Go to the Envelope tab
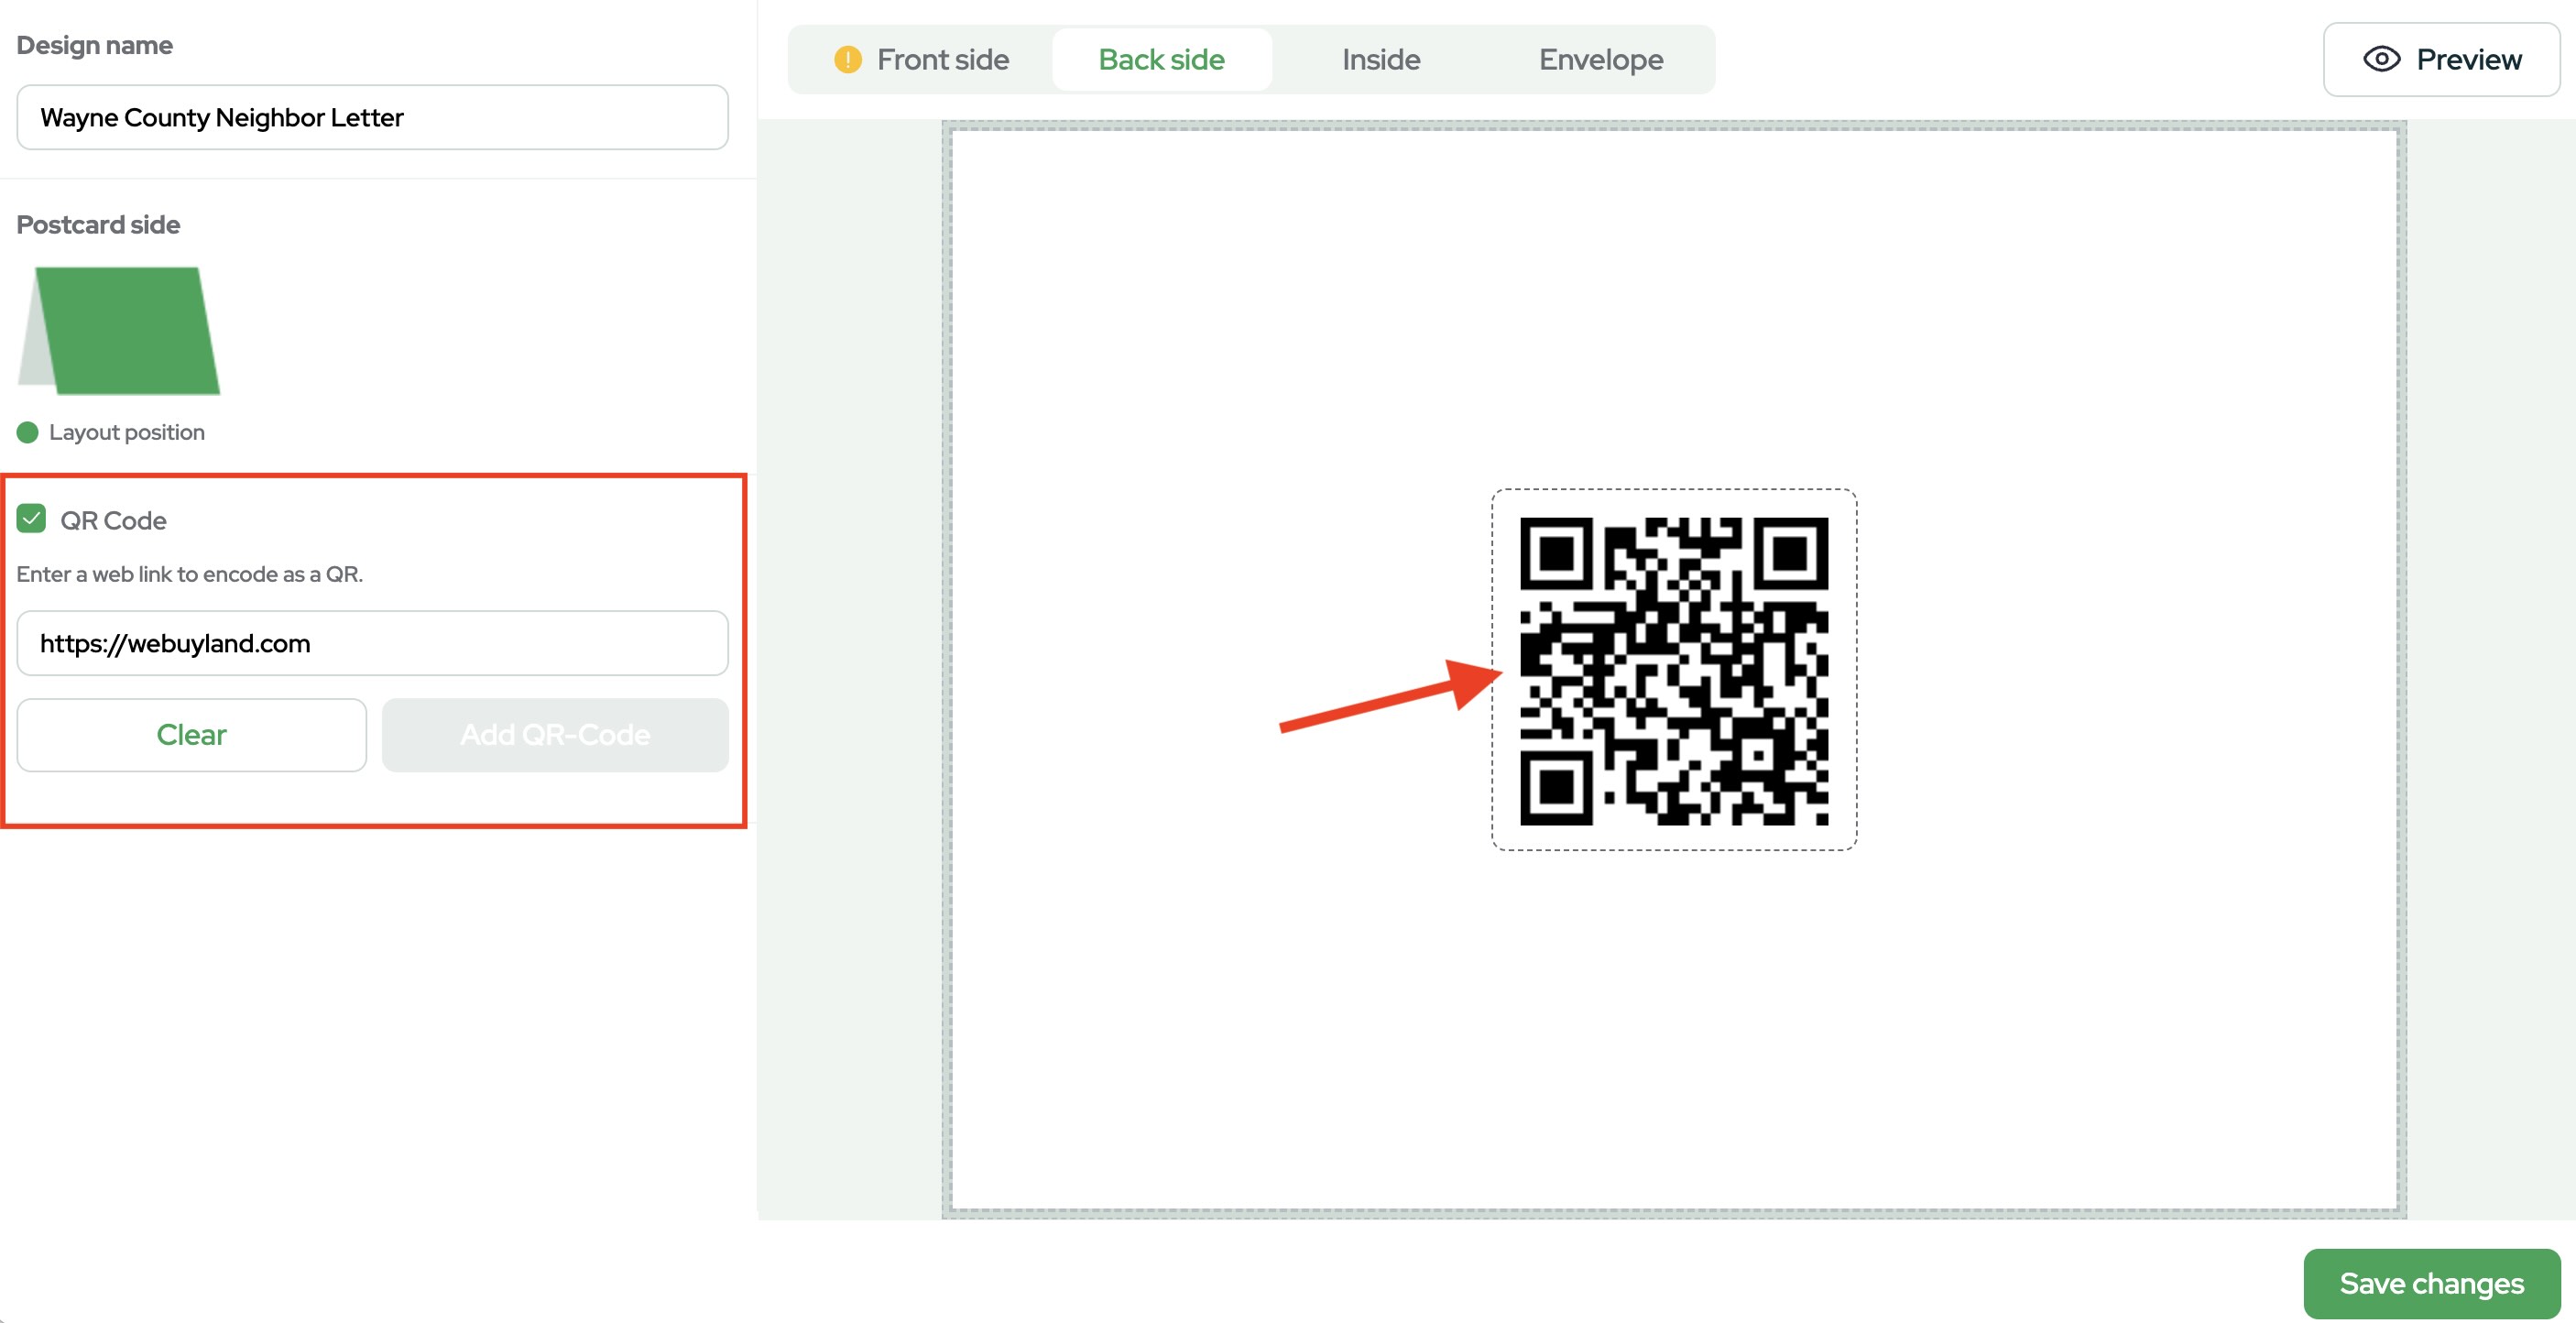 (1600, 60)
